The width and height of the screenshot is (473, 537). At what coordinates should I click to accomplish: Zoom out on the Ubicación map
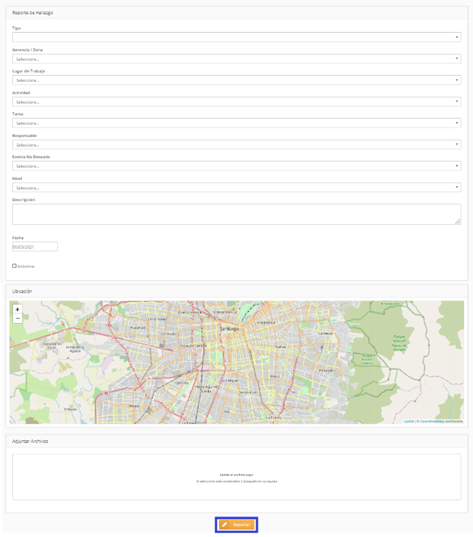click(x=17, y=319)
